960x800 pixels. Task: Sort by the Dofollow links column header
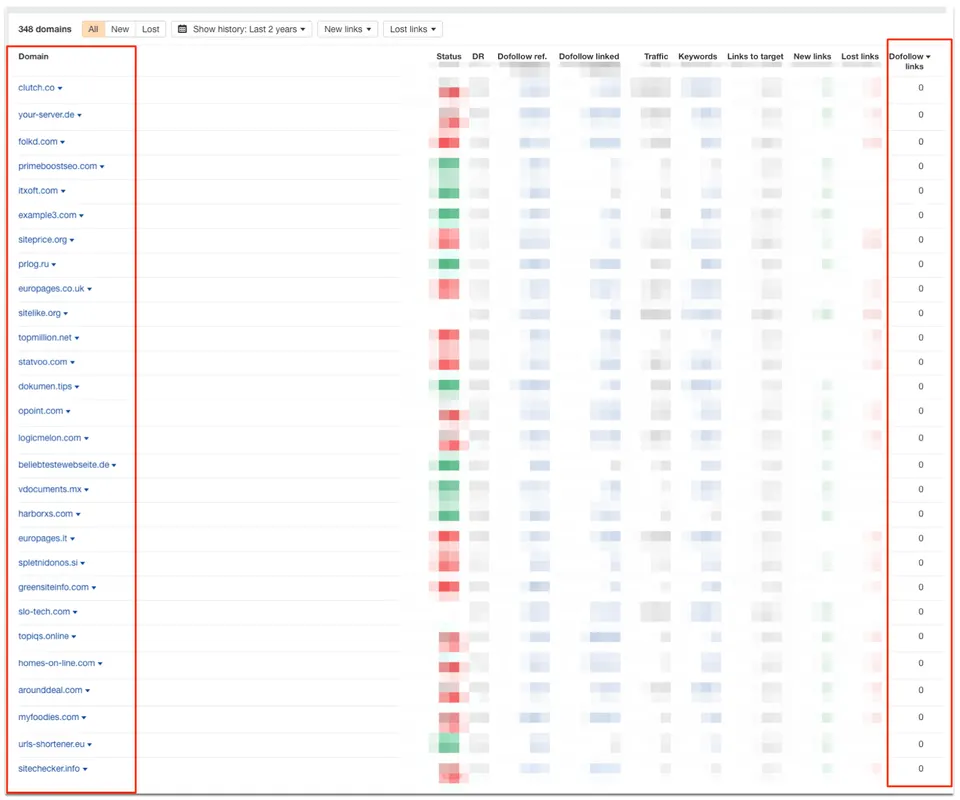[x=910, y=61]
